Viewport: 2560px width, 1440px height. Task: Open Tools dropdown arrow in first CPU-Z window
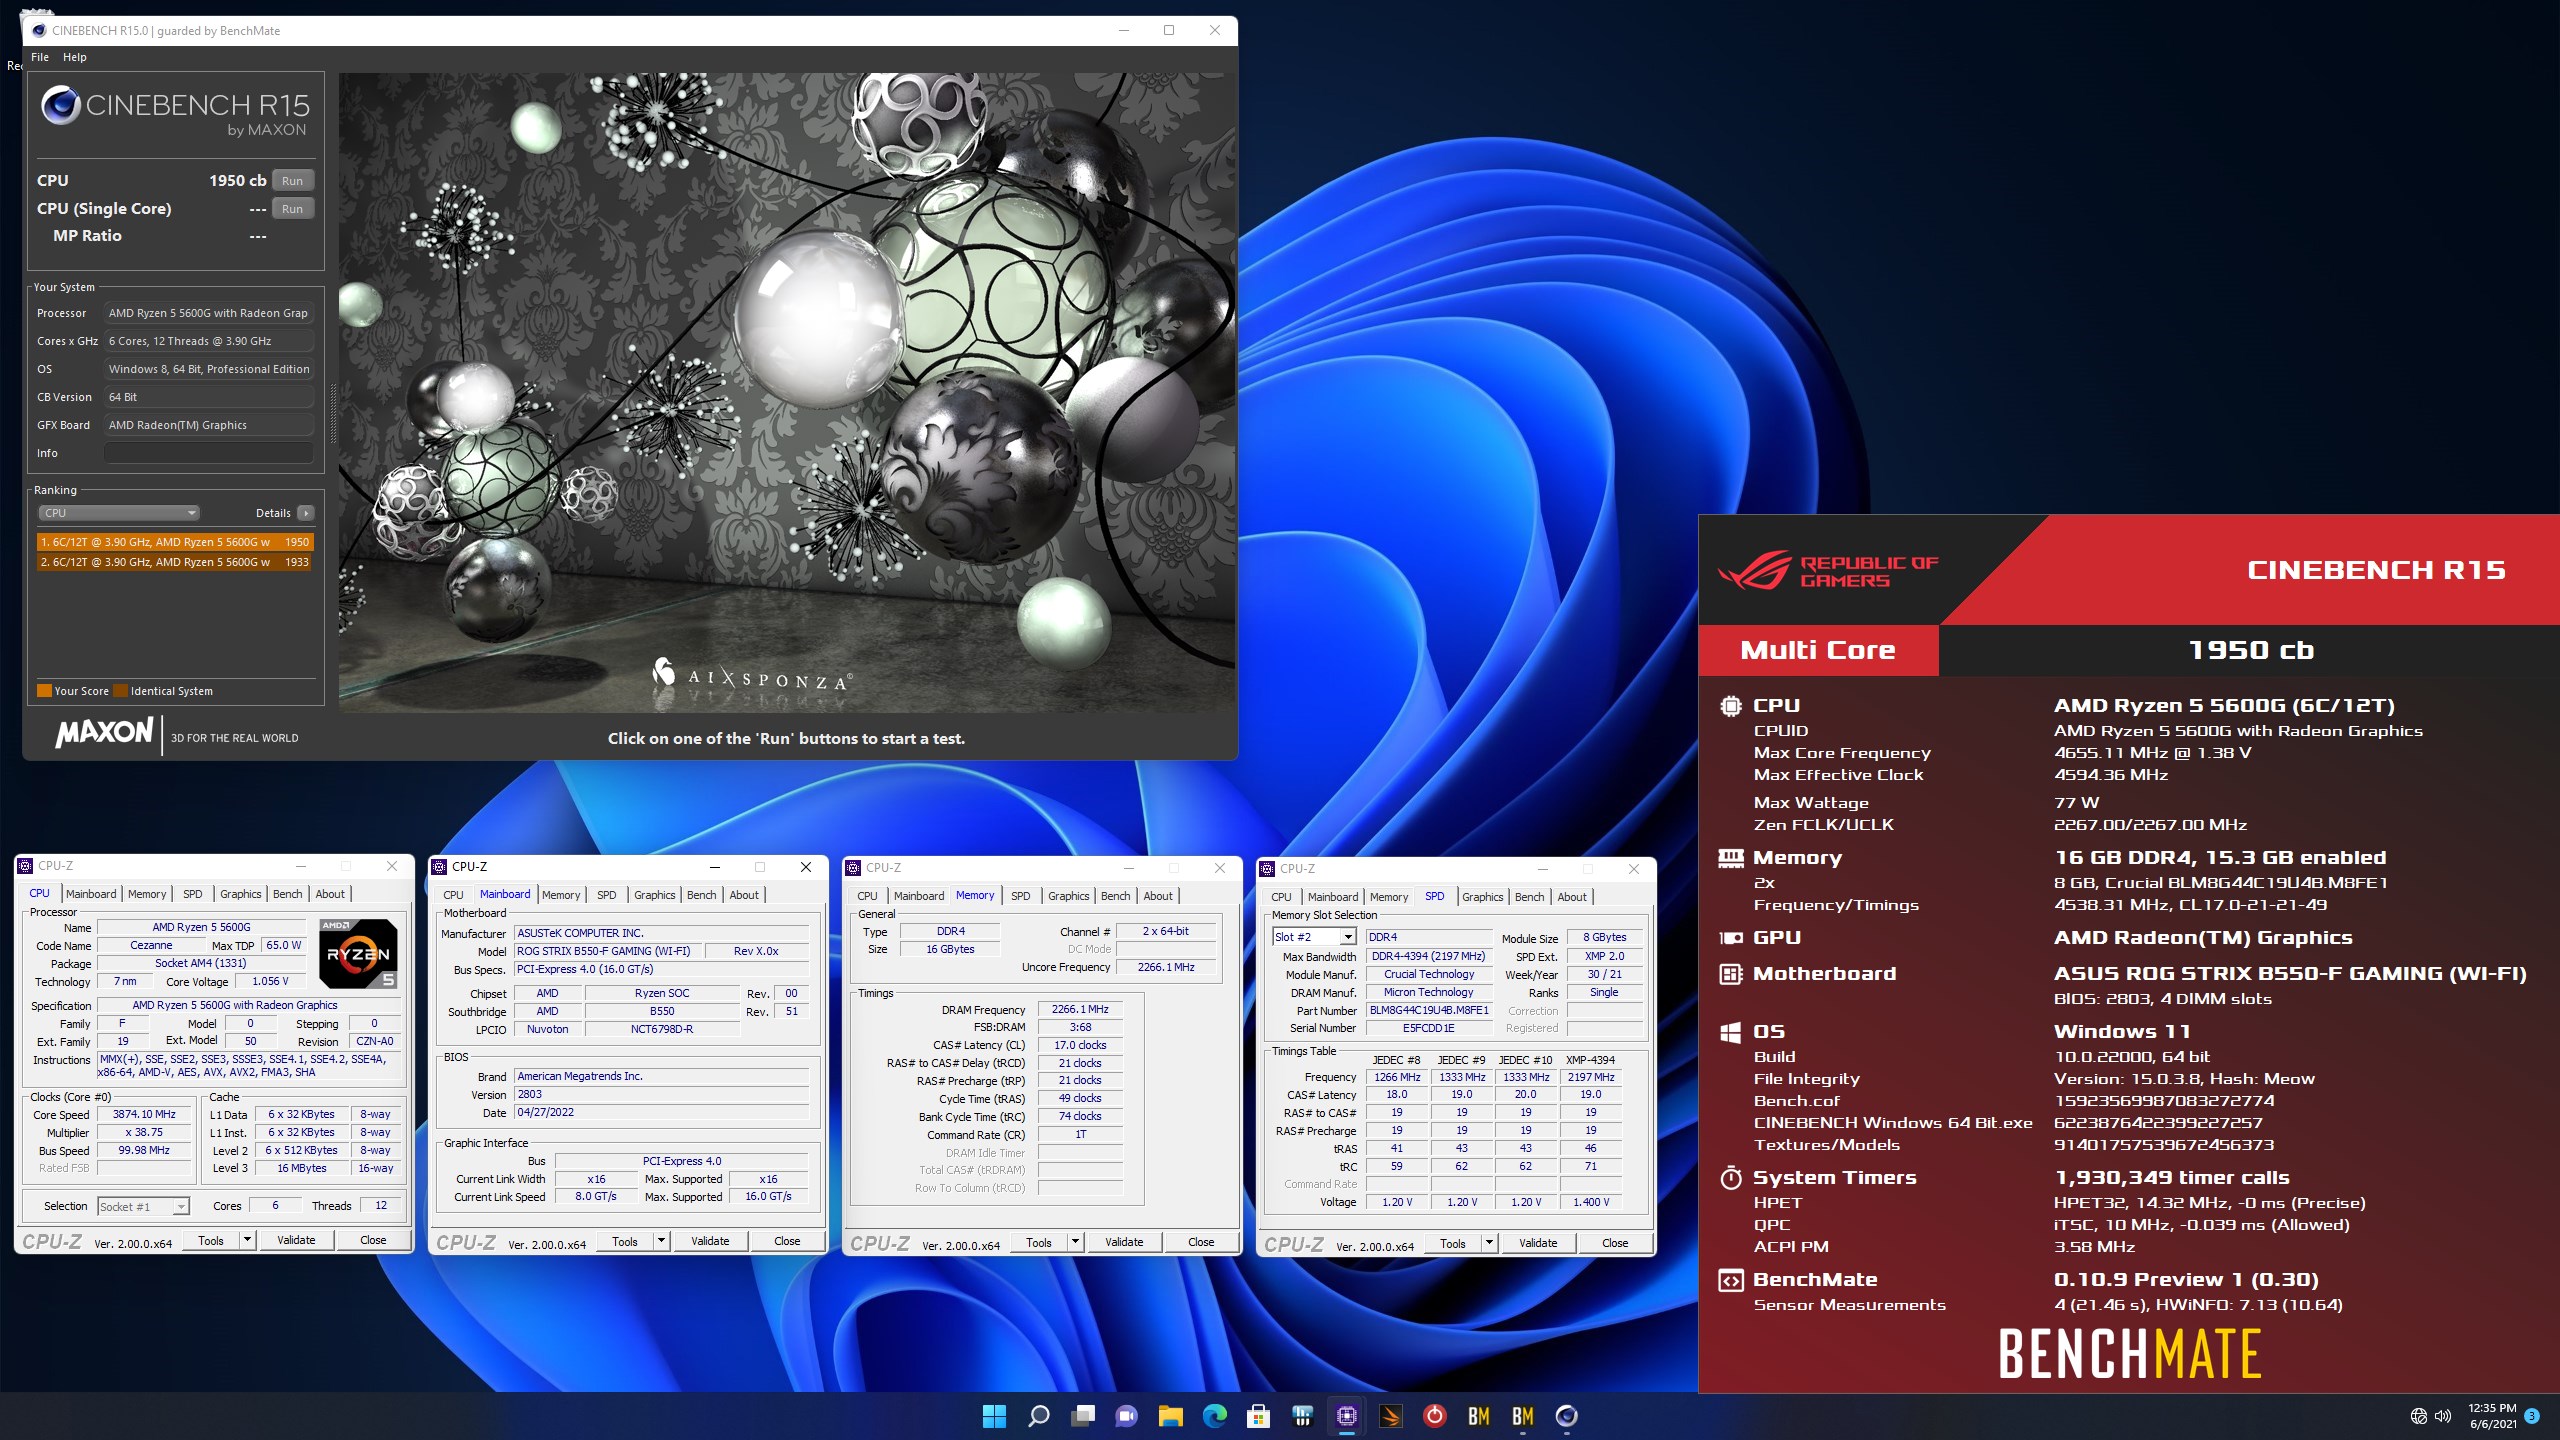248,1241
